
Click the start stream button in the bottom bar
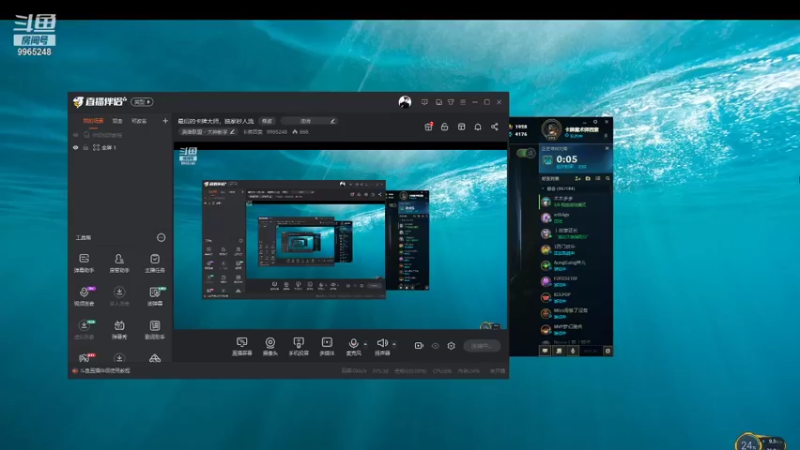click(x=482, y=346)
